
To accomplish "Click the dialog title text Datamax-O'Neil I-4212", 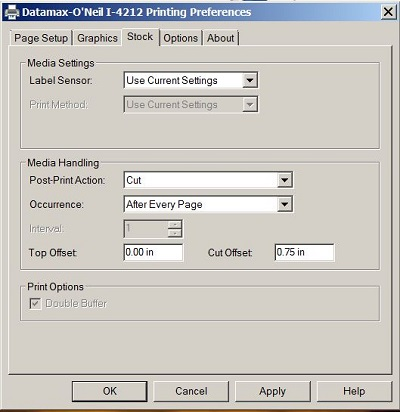I will (x=83, y=12).
